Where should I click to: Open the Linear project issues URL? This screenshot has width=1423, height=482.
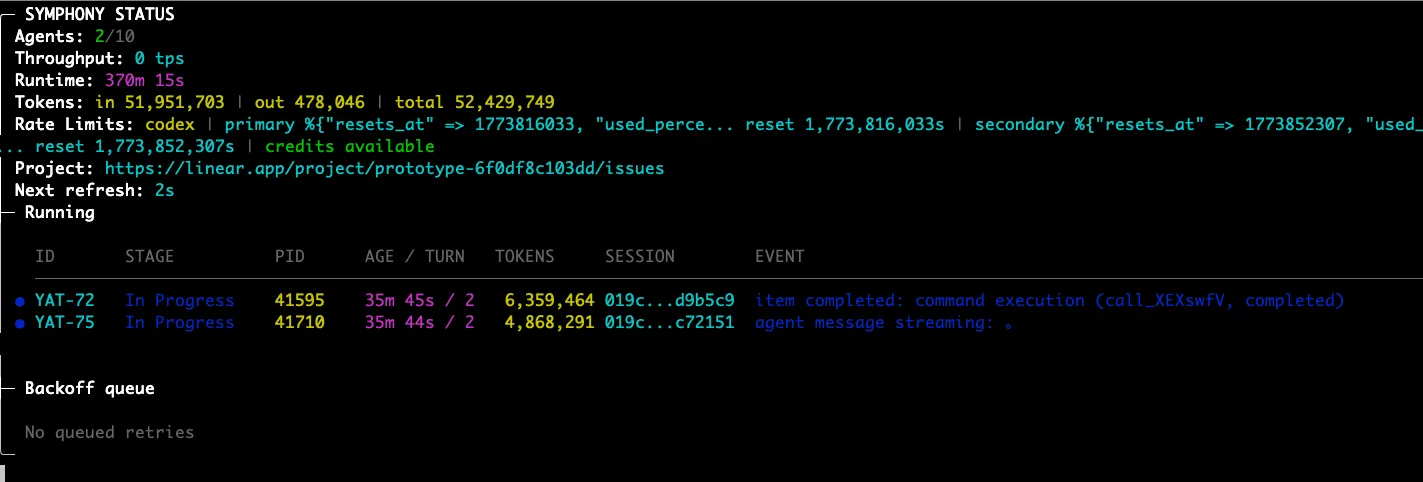pyautogui.click(x=384, y=168)
